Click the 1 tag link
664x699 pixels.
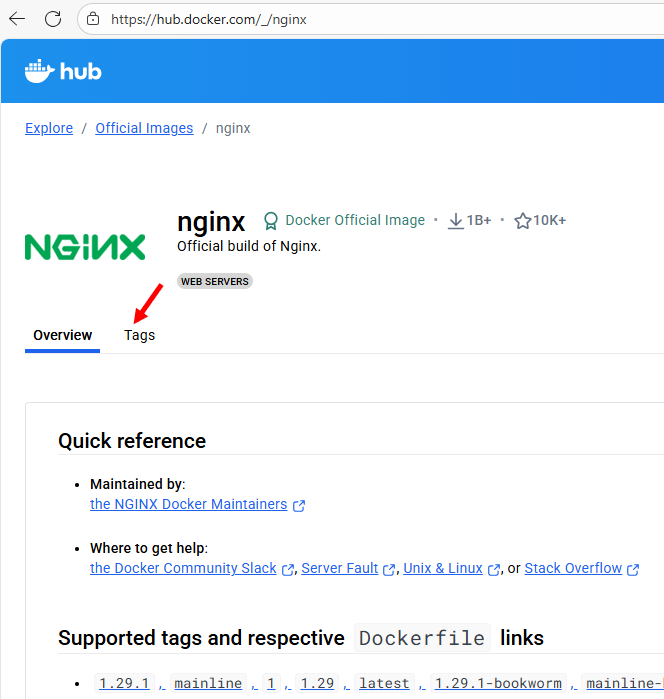[271, 683]
